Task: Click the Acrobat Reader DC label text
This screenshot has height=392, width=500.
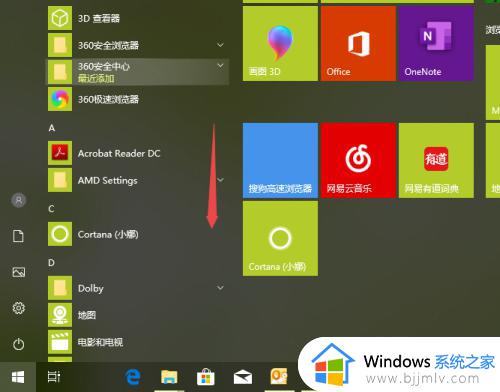Action: point(119,153)
